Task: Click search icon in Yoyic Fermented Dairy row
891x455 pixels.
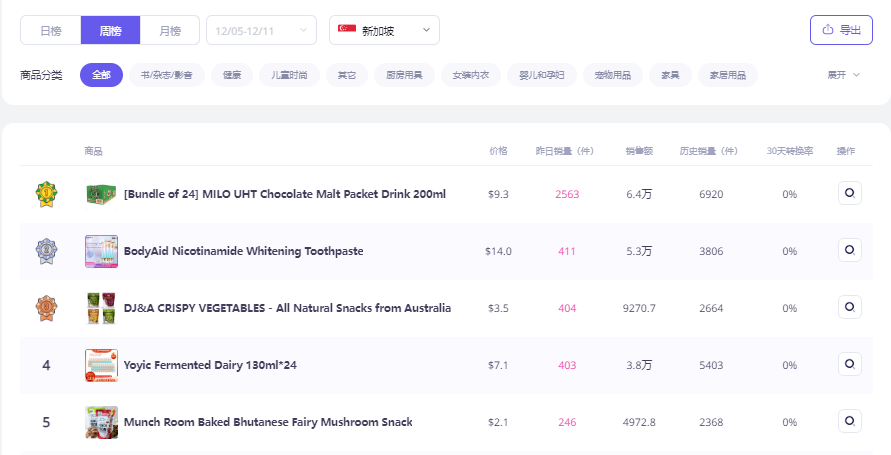Action: coord(850,364)
